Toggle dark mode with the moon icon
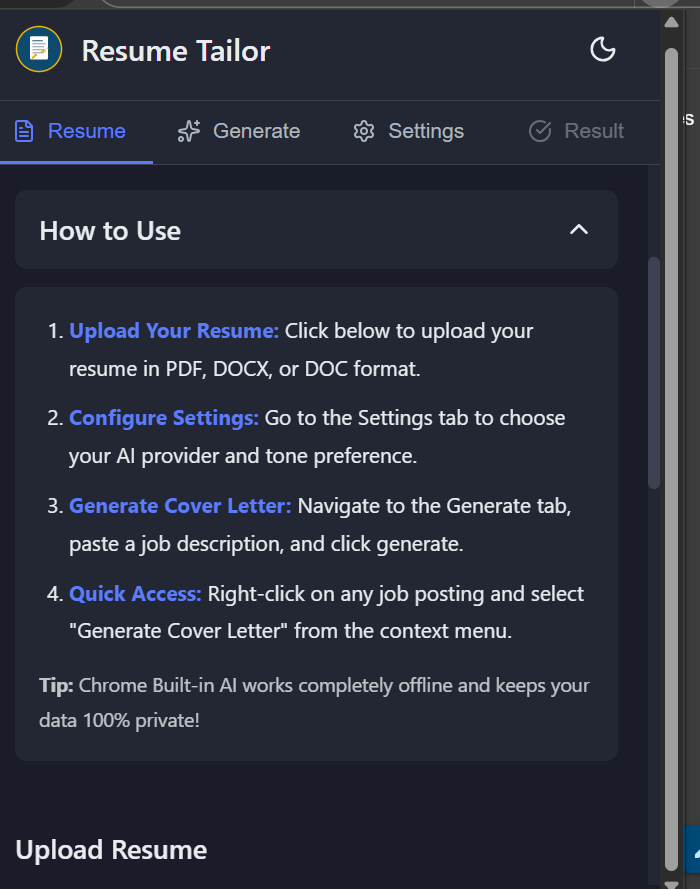 603,49
